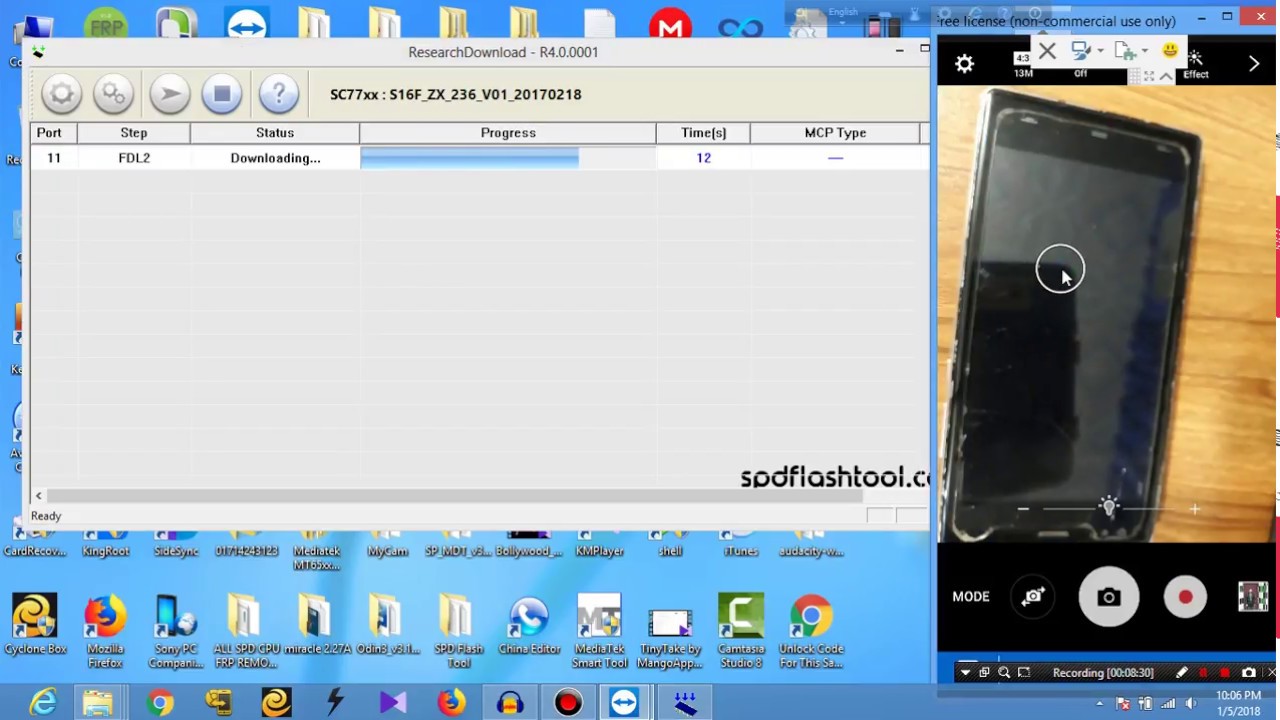Image resolution: width=1280 pixels, height=720 pixels.
Task: Open the MediaTek Smart Tool desktop shortcut
Action: coord(599,631)
